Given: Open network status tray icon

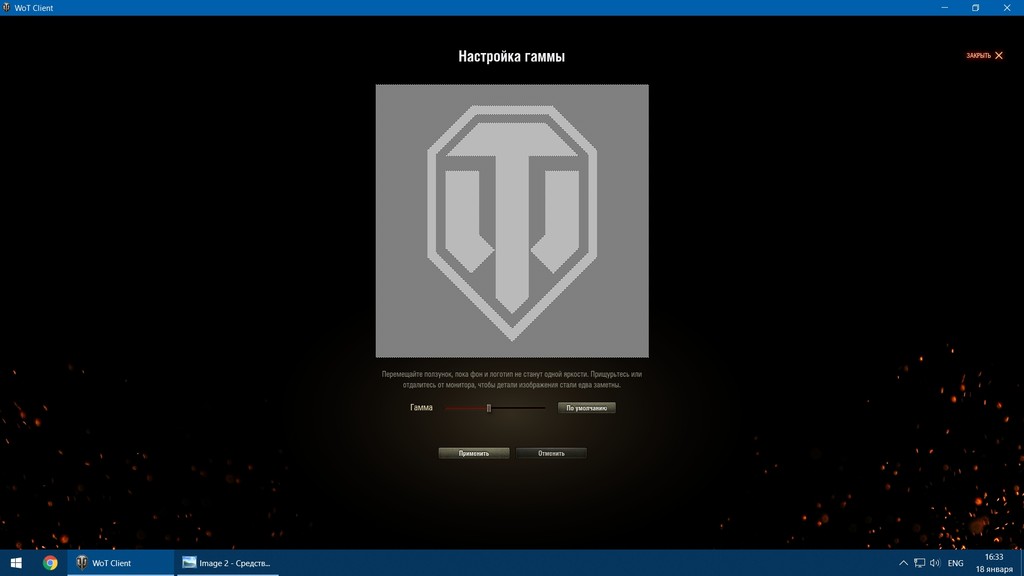Looking at the screenshot, I should [920, 563].
